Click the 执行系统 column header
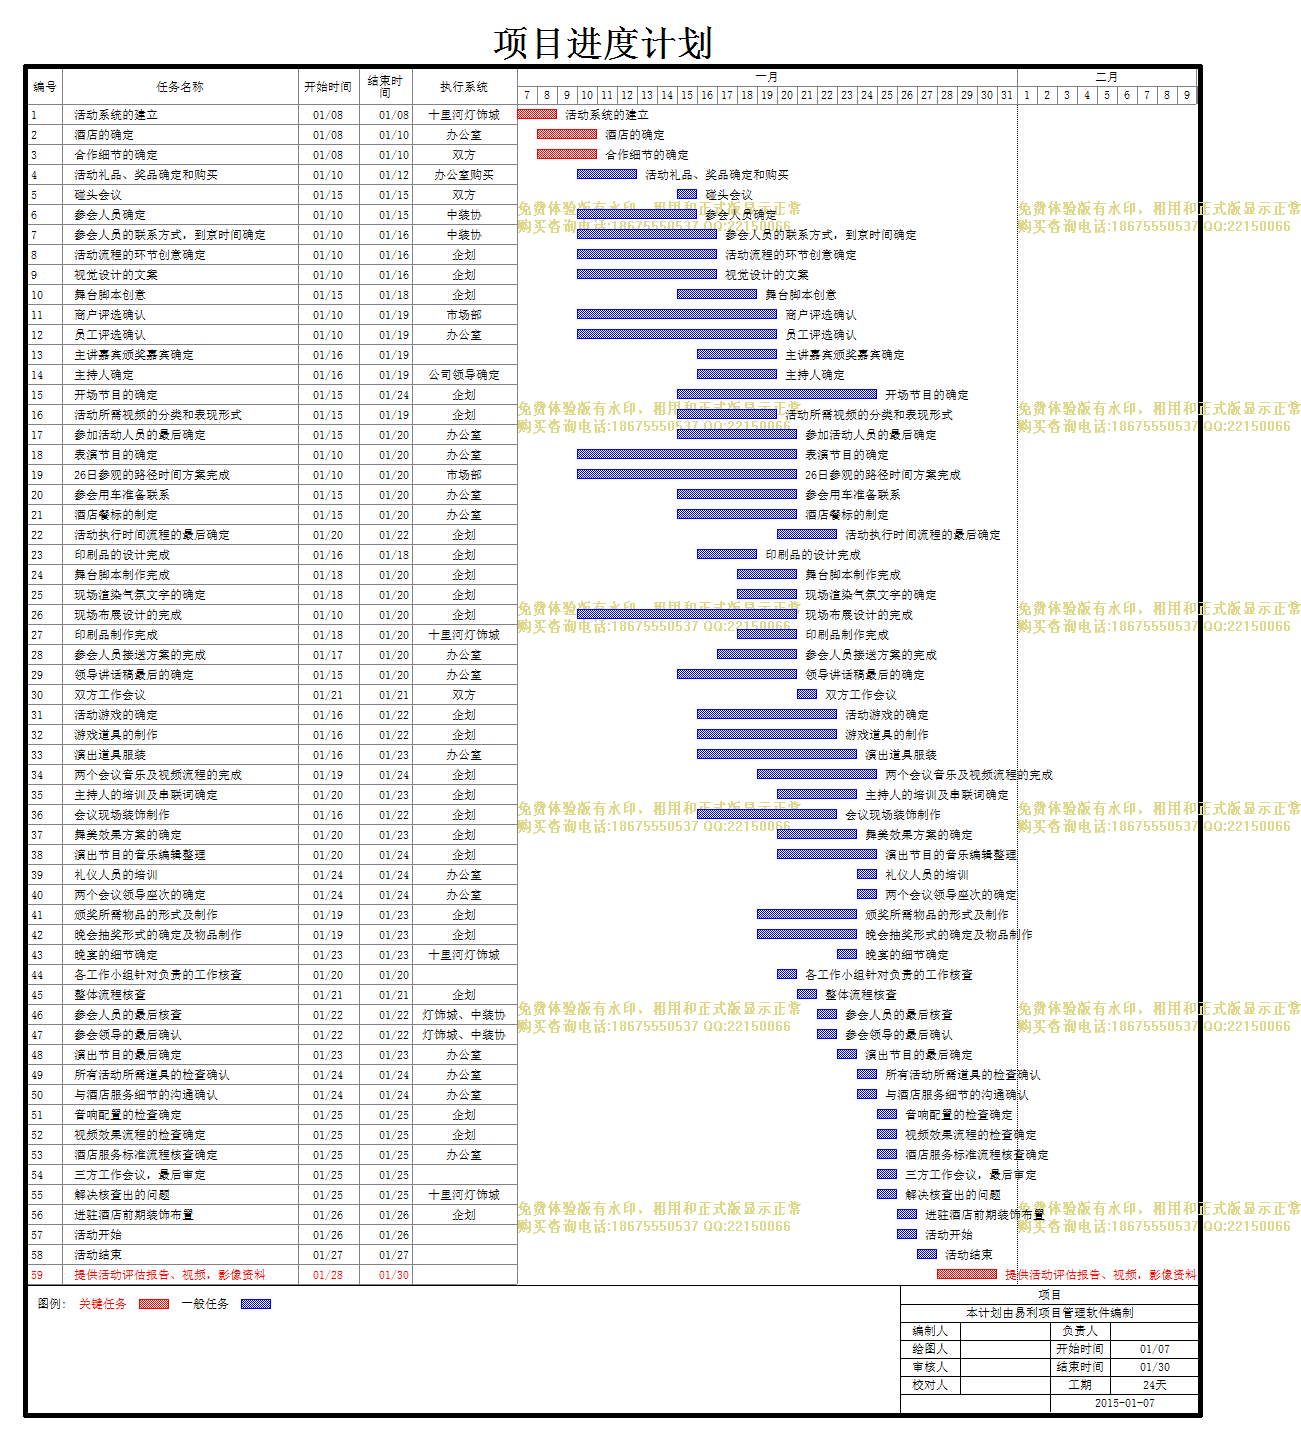This screenshot has height=1439, width=1301. point(464,87)
